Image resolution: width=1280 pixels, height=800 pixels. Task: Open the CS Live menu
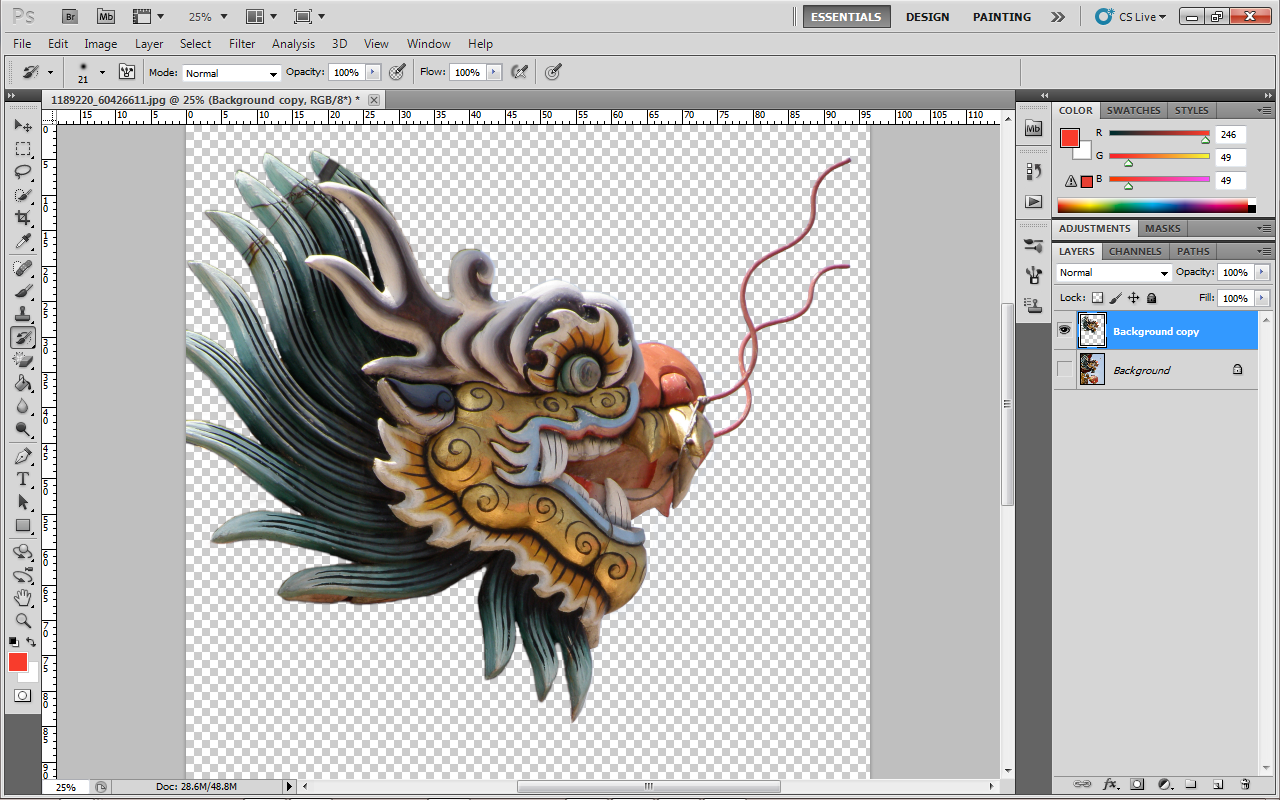click(1132, 17)
